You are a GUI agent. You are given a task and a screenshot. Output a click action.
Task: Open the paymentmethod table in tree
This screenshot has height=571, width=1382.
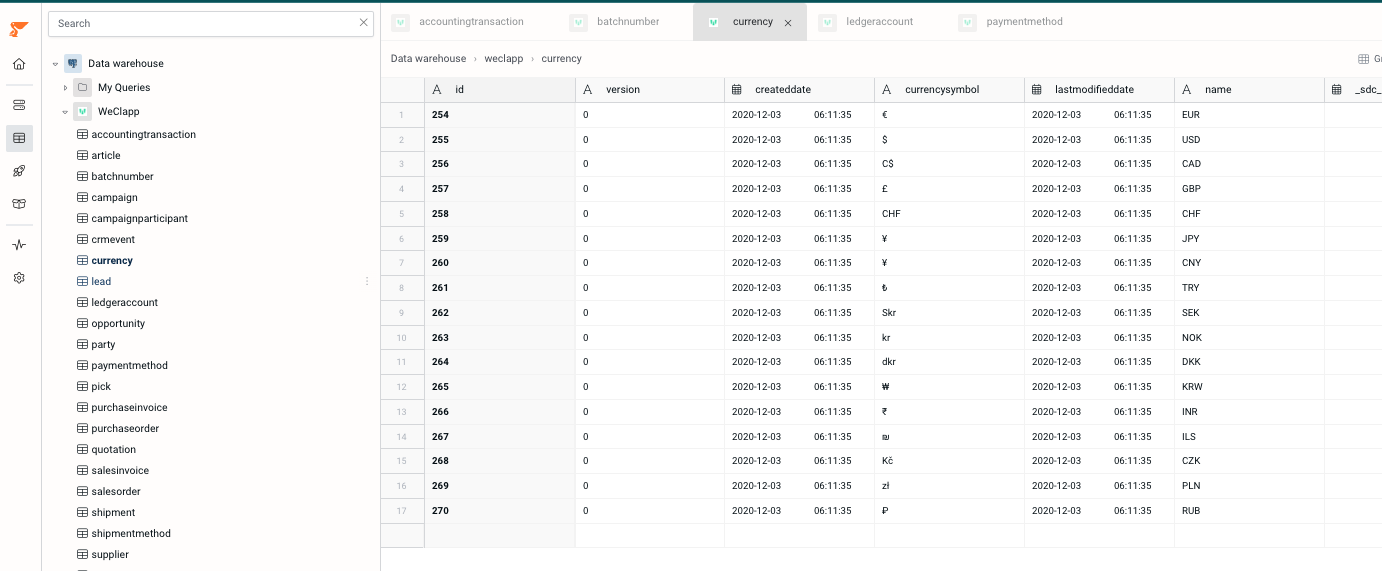[129, 365]
